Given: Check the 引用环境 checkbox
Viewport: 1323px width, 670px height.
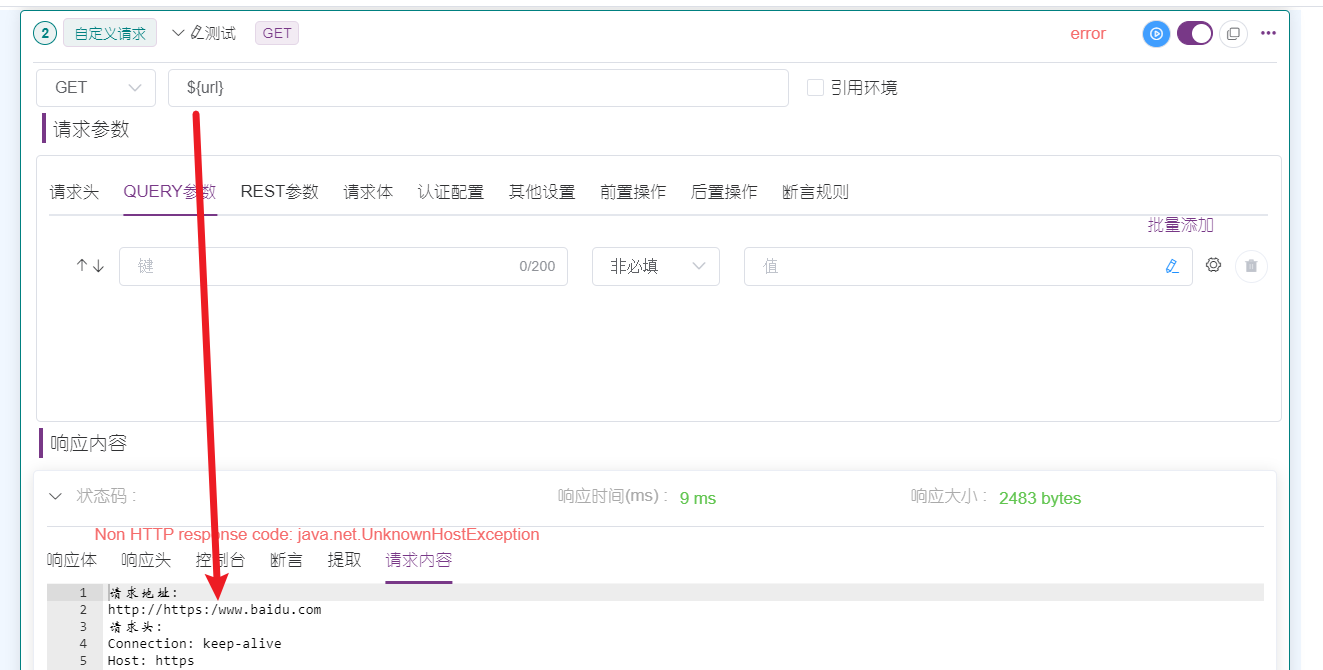Looking at the screenshot, I should coord(815,88).
